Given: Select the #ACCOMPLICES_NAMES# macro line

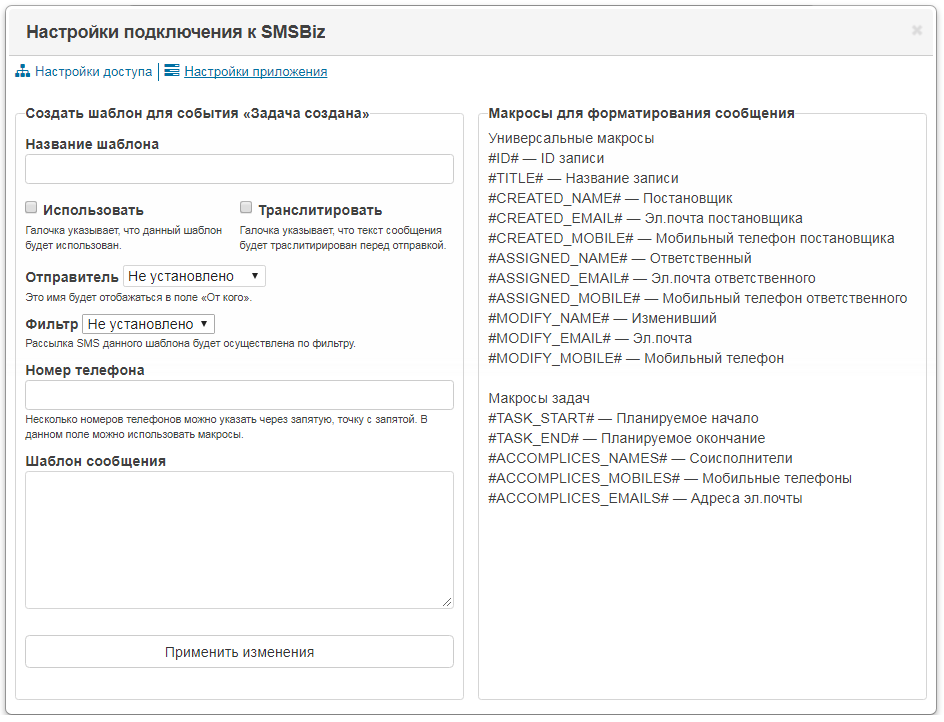Looking at the screenshot, I should tap(641, 458).
